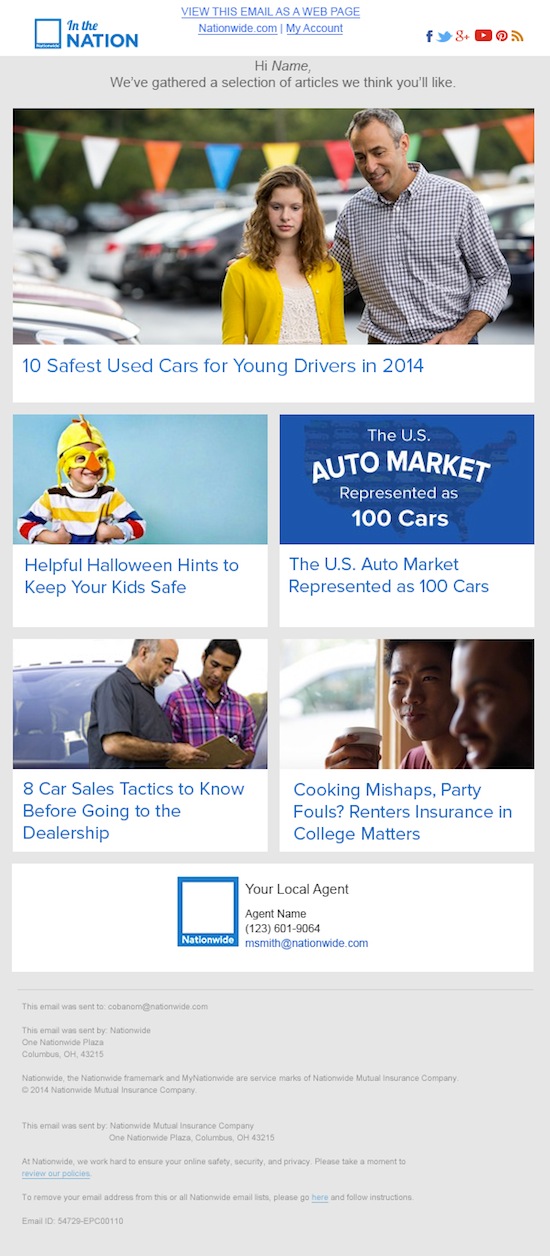Screen dimensions: 550x1256
Task: Click the Google Plus icon
Action: pos(462,36)
